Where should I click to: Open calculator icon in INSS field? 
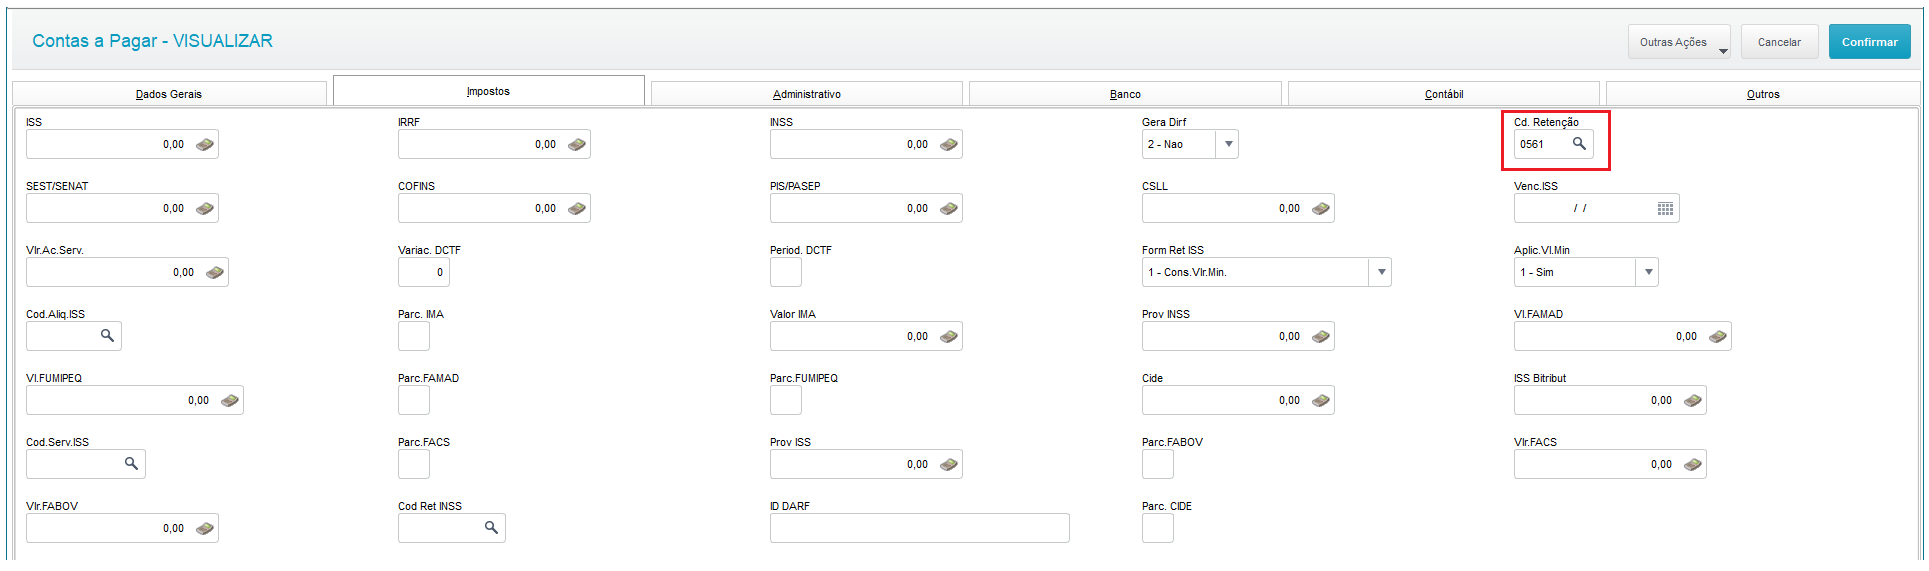coord(948,145)
